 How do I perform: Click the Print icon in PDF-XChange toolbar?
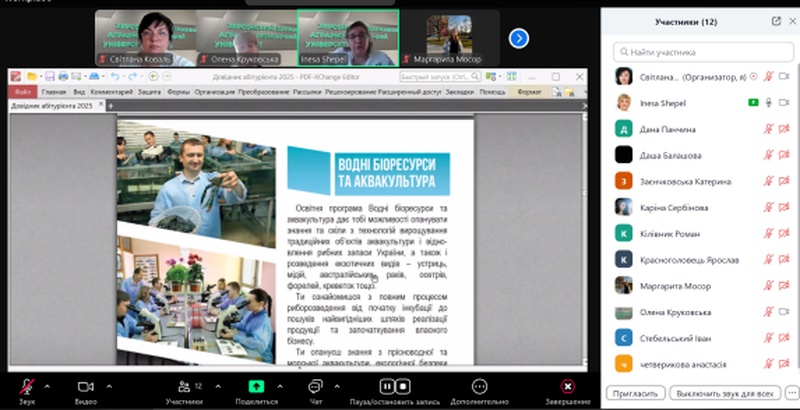click(x=63, y=77)
